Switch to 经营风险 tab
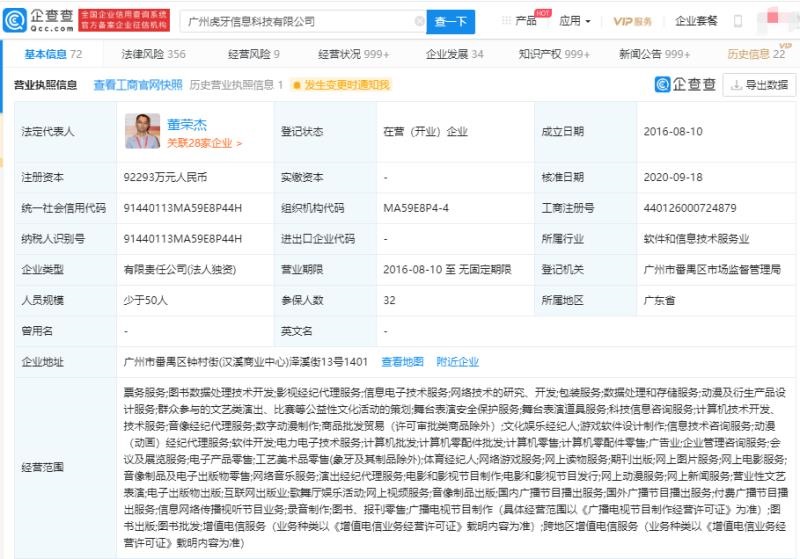The image size is (800, 559). pyautogui.click(x=254, y=54)
